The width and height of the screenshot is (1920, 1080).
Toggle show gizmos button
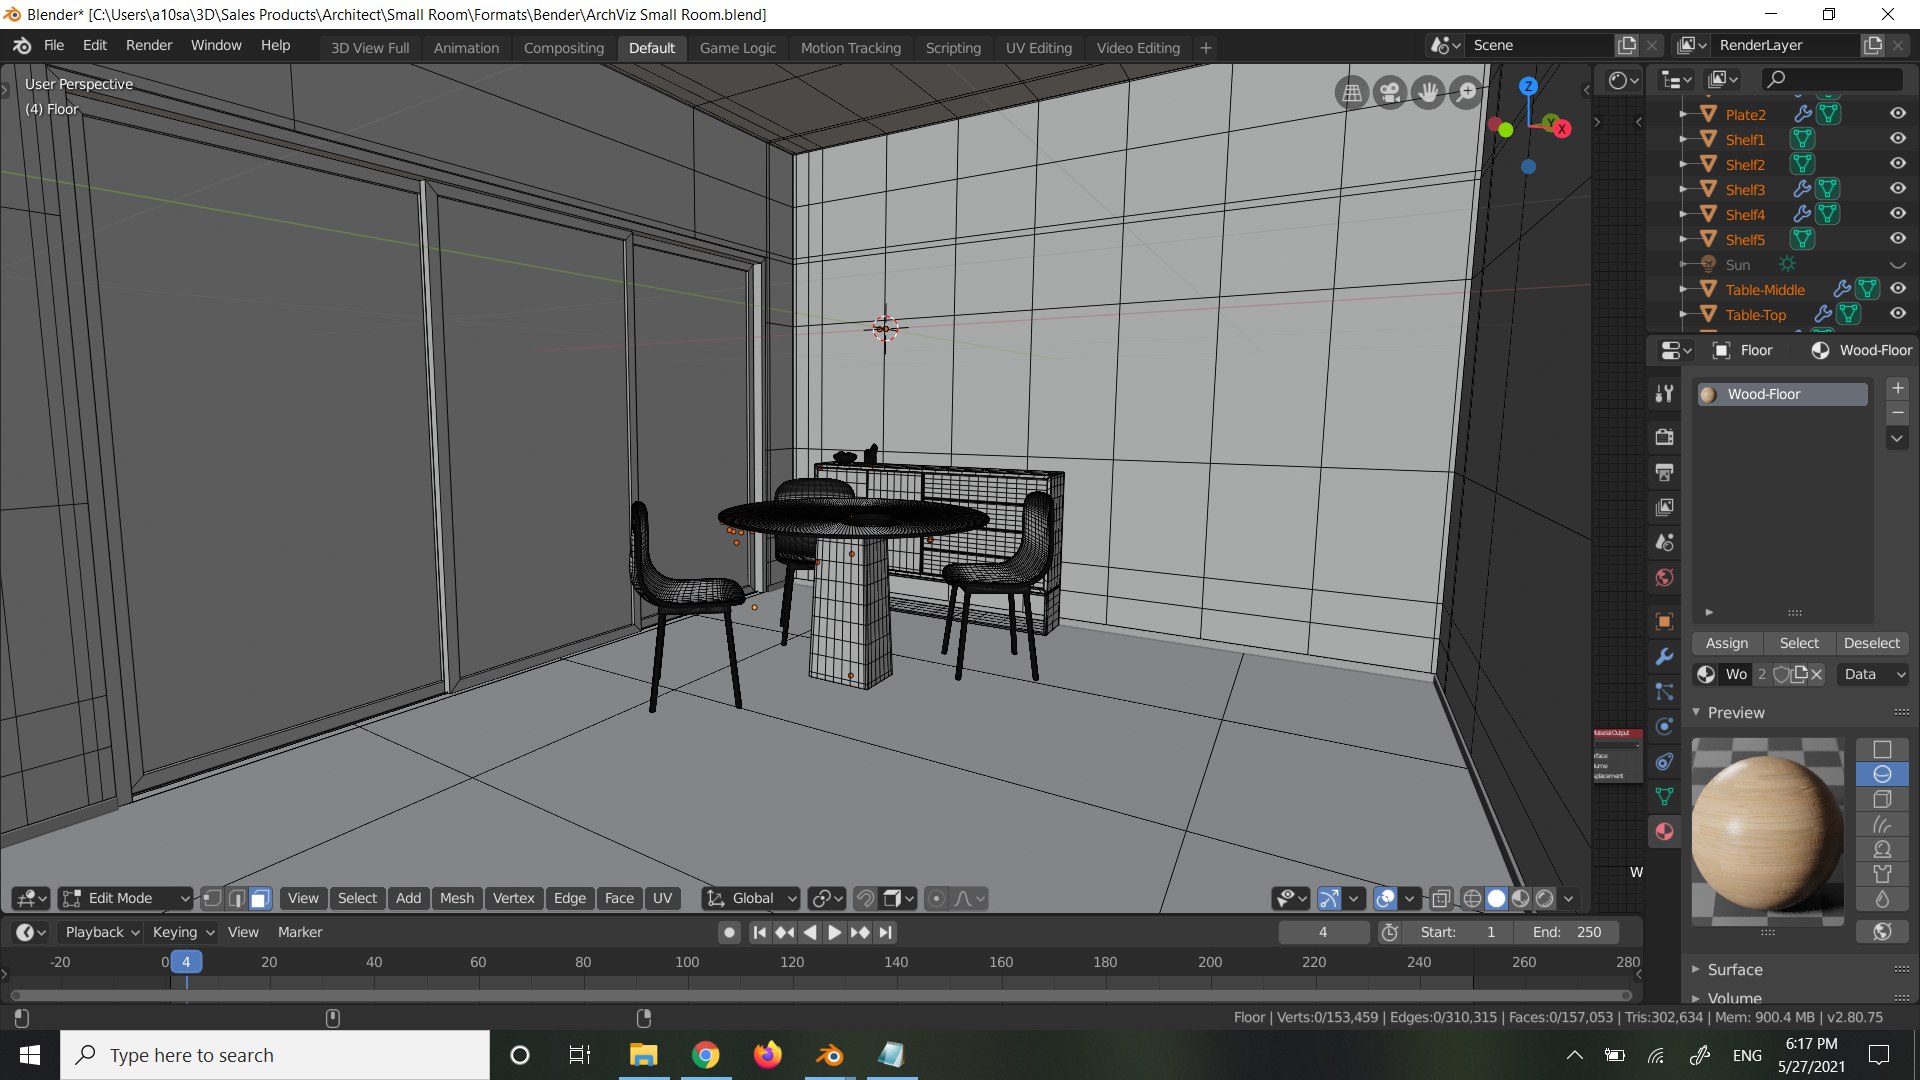1329,898
